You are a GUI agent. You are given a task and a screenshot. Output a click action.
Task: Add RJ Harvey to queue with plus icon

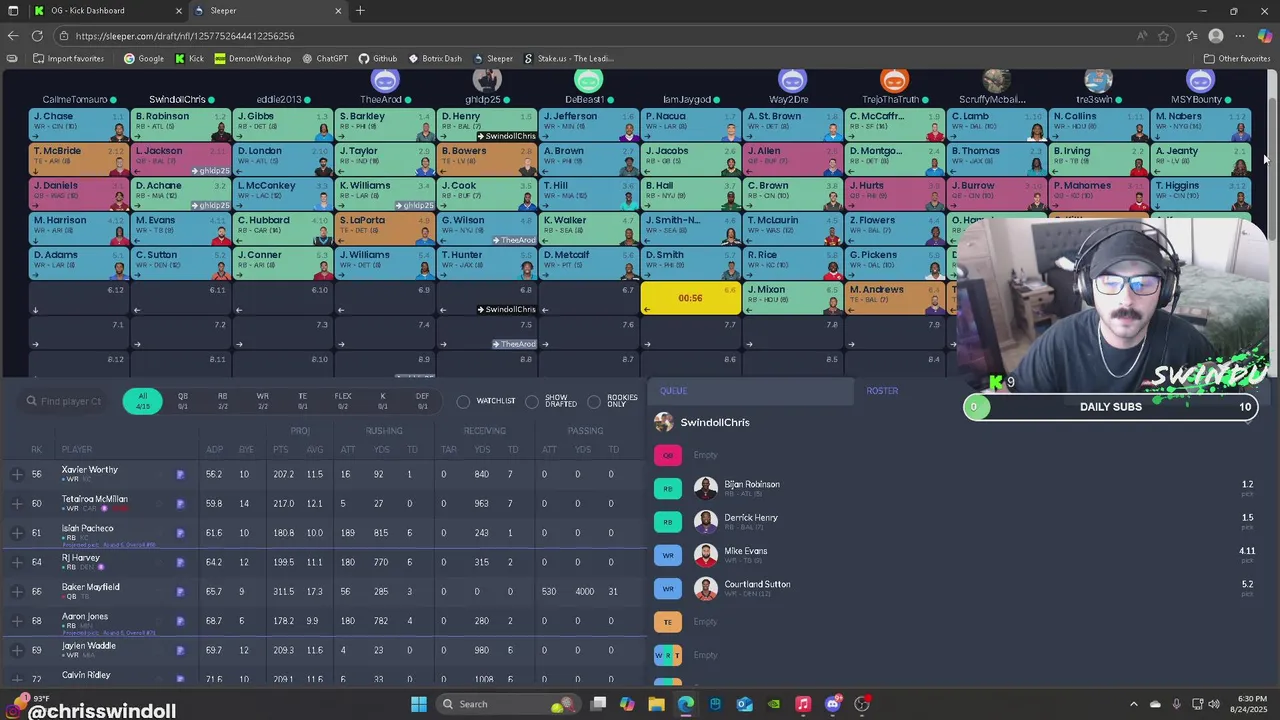[x=17, y=562]
